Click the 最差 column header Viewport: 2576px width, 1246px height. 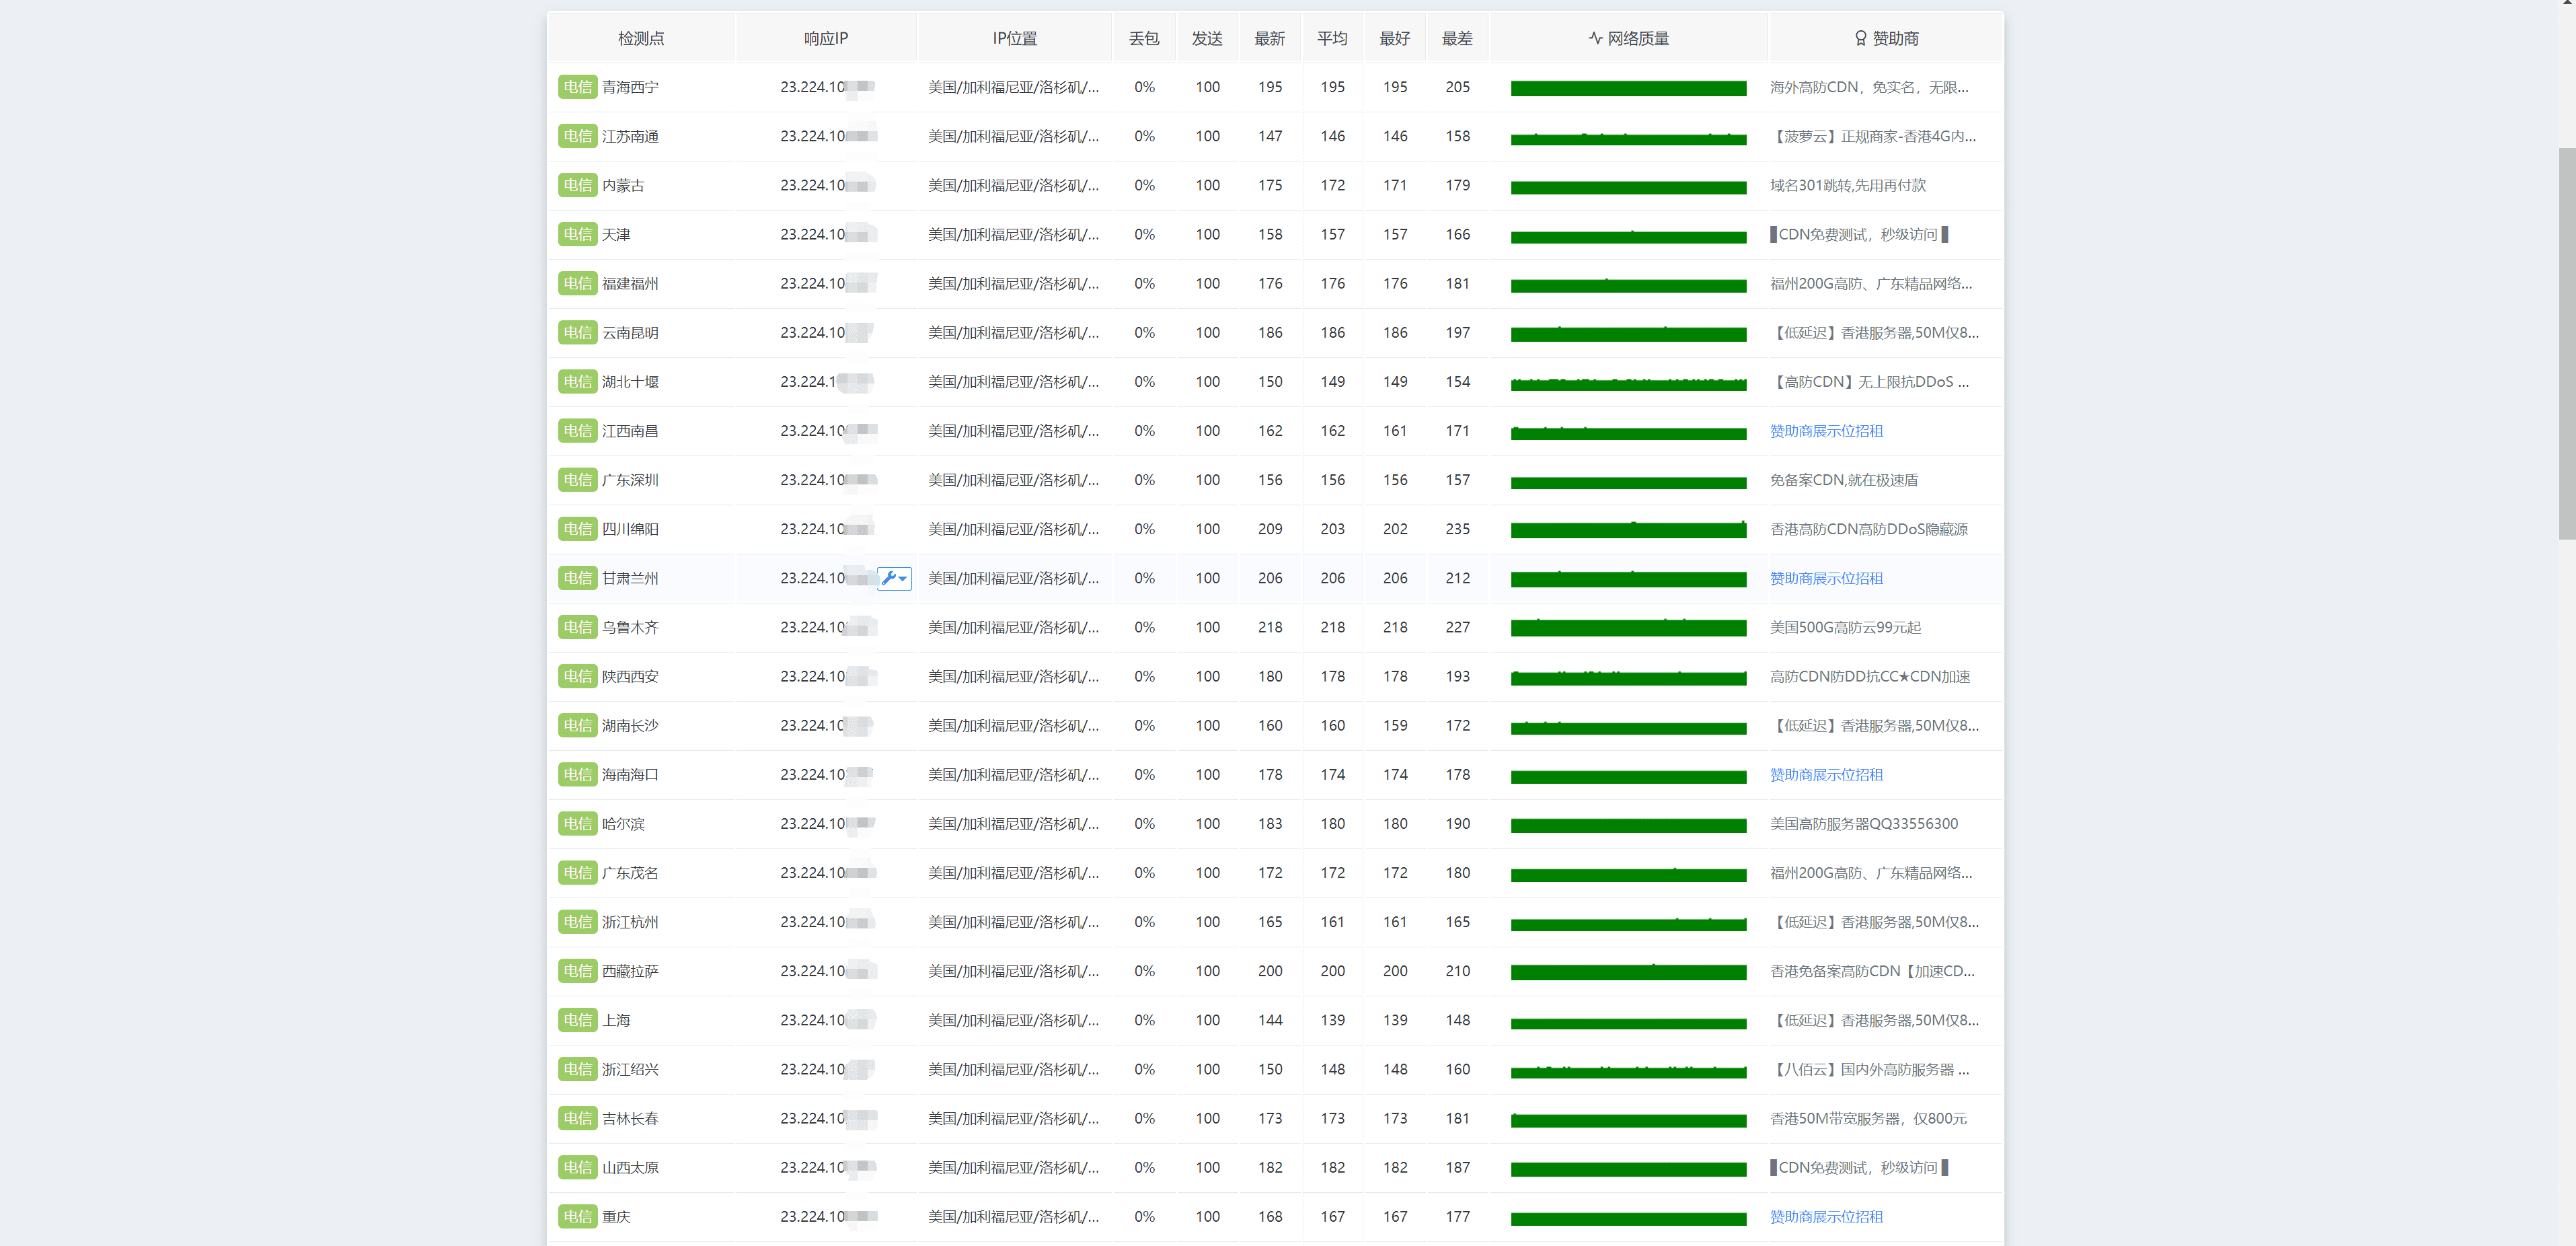1457,38
